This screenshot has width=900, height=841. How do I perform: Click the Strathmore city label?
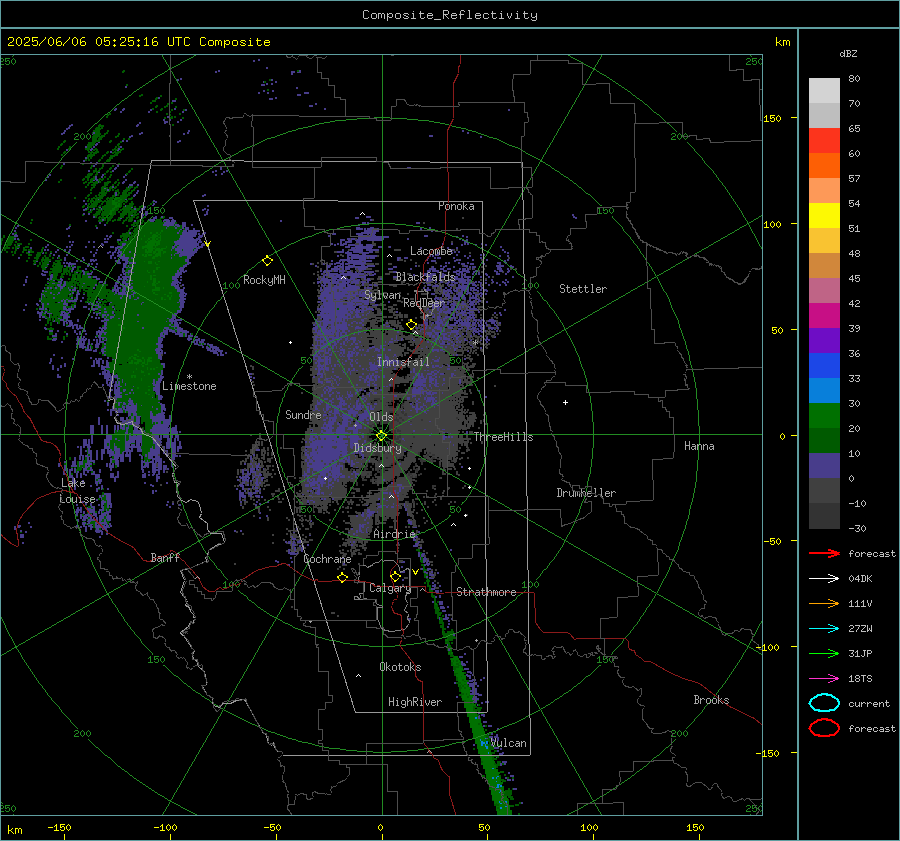click(486, 592)
